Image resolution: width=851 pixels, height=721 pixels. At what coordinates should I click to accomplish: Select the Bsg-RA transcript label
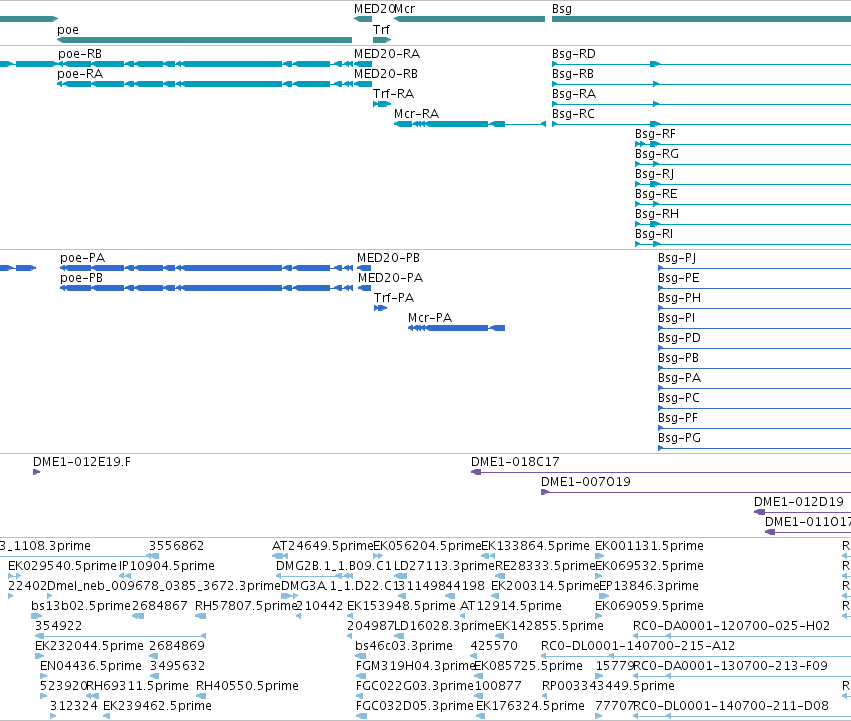click(x=574, y=94)
